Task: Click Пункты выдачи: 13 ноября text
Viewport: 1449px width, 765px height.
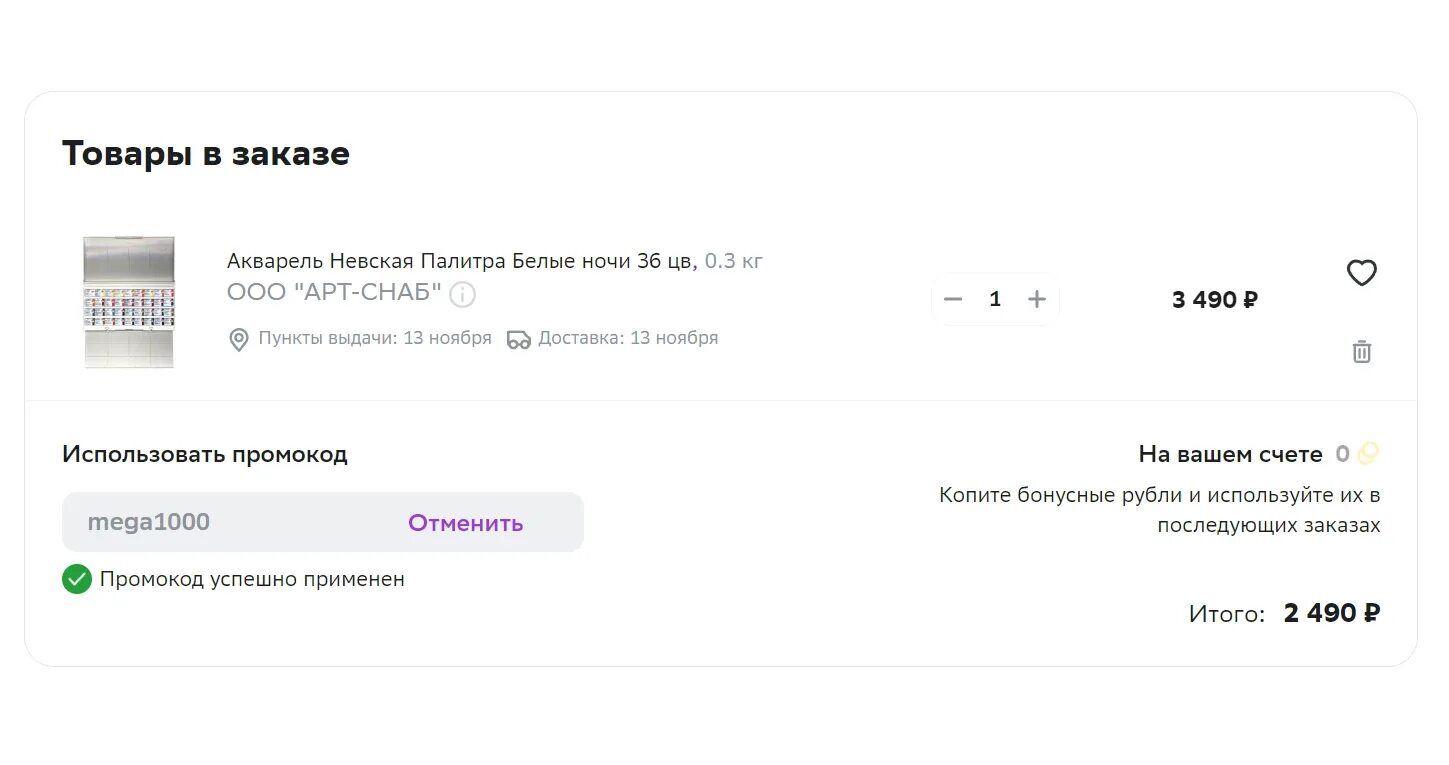Action: pos(375,338)
